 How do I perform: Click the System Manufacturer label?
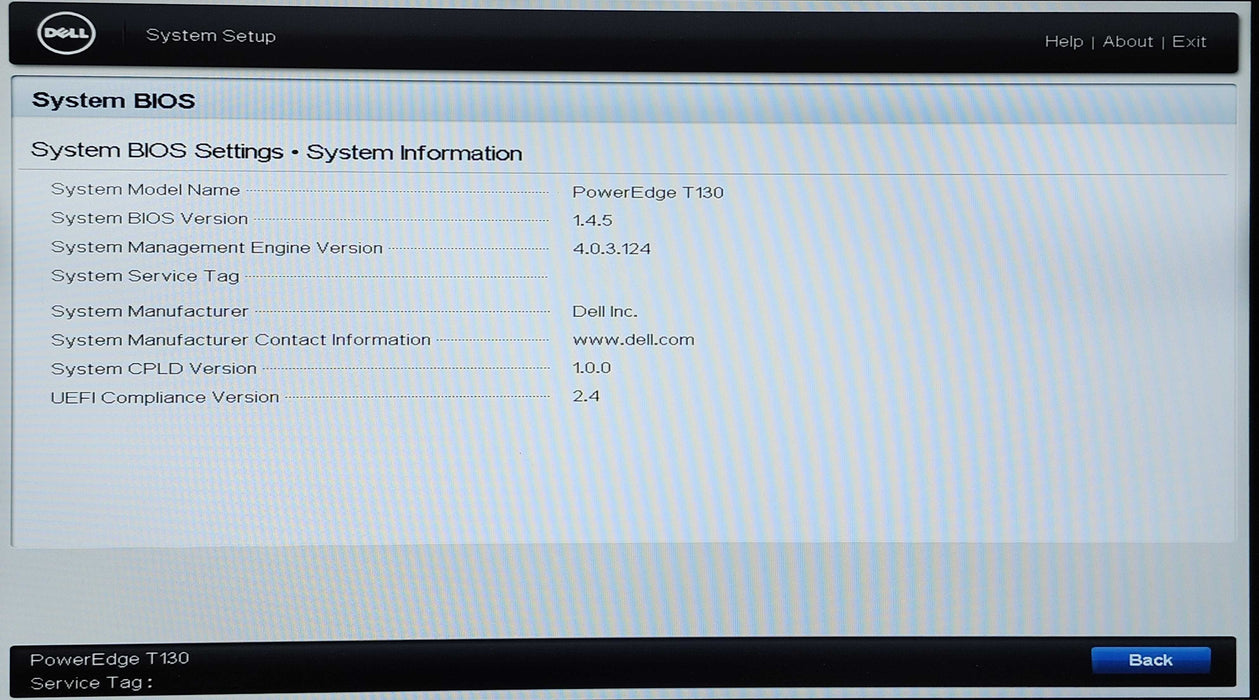point(149,312)
